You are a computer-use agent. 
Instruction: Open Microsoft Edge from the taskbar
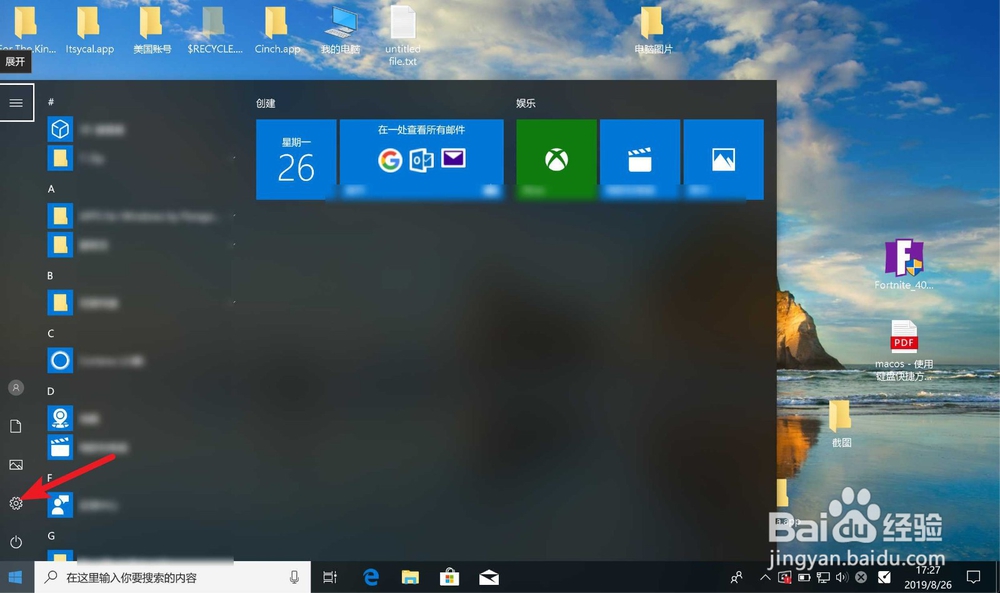(x=371, y=577)
